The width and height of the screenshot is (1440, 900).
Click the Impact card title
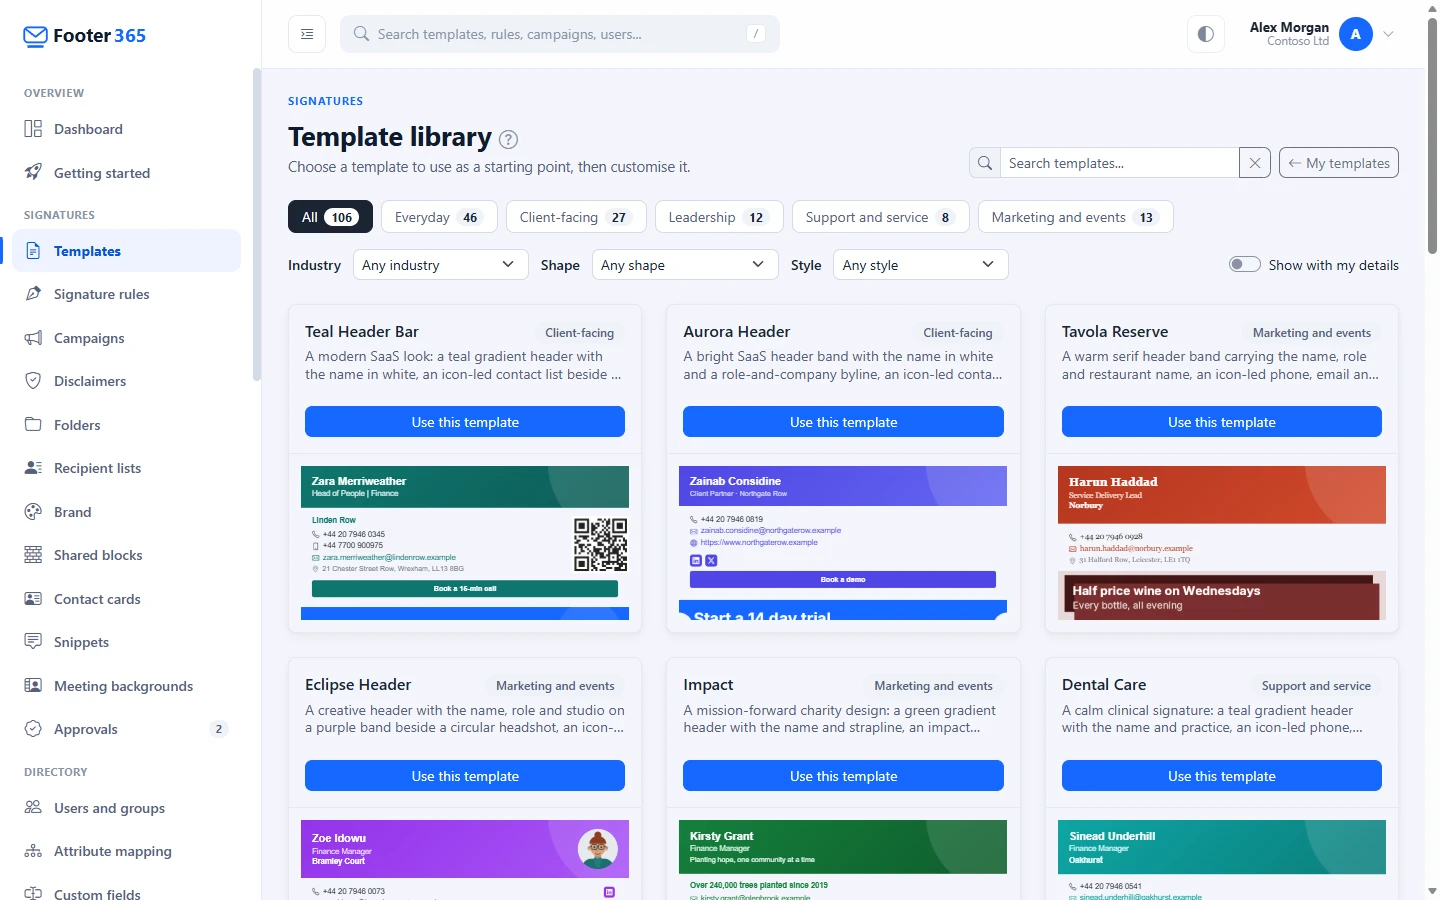pos(708,685)
